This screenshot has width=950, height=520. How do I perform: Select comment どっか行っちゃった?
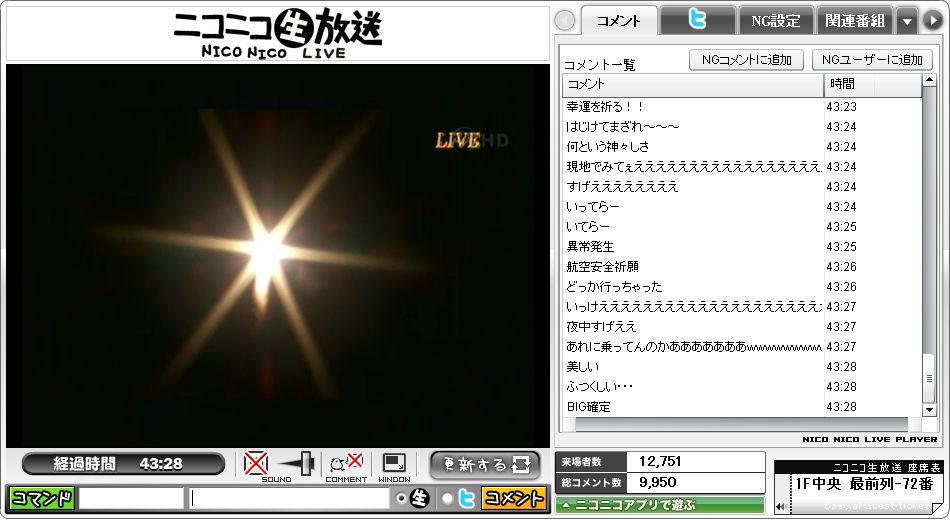[x=614, y=287]
